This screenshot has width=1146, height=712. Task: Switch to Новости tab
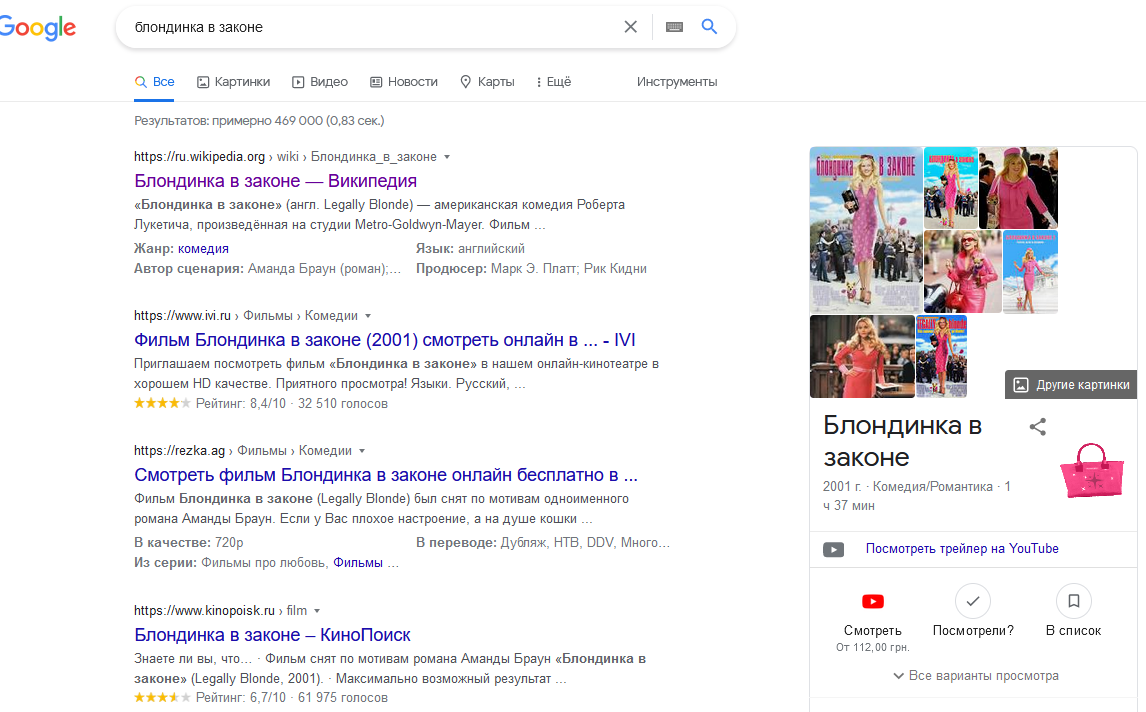(x=404, y=82)
